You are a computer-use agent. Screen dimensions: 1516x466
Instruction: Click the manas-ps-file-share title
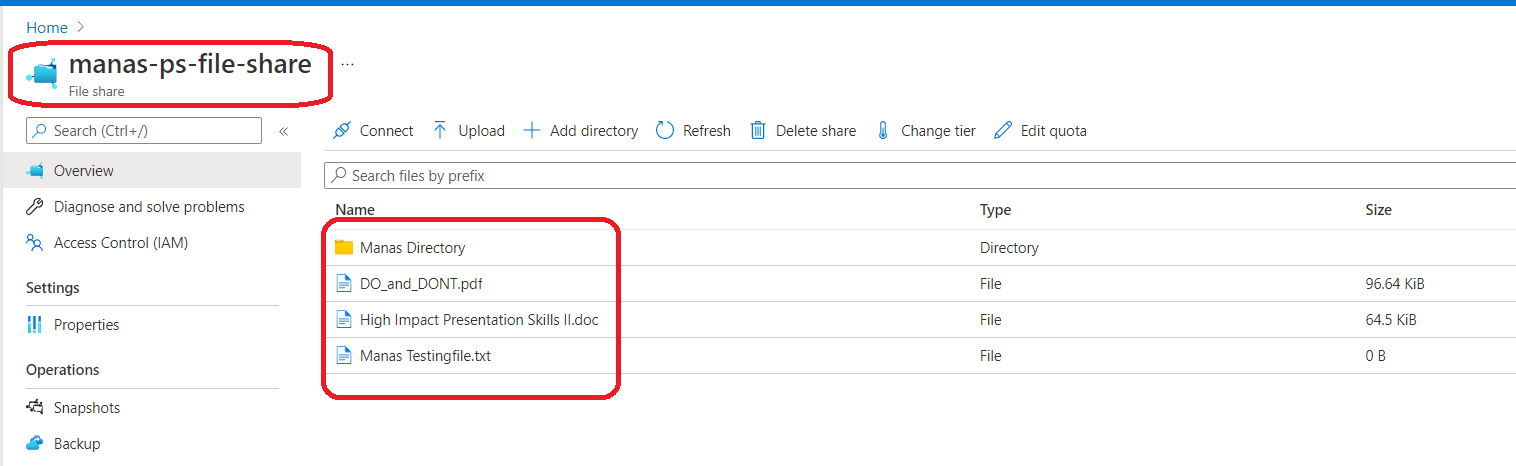(x=190, y=64)
